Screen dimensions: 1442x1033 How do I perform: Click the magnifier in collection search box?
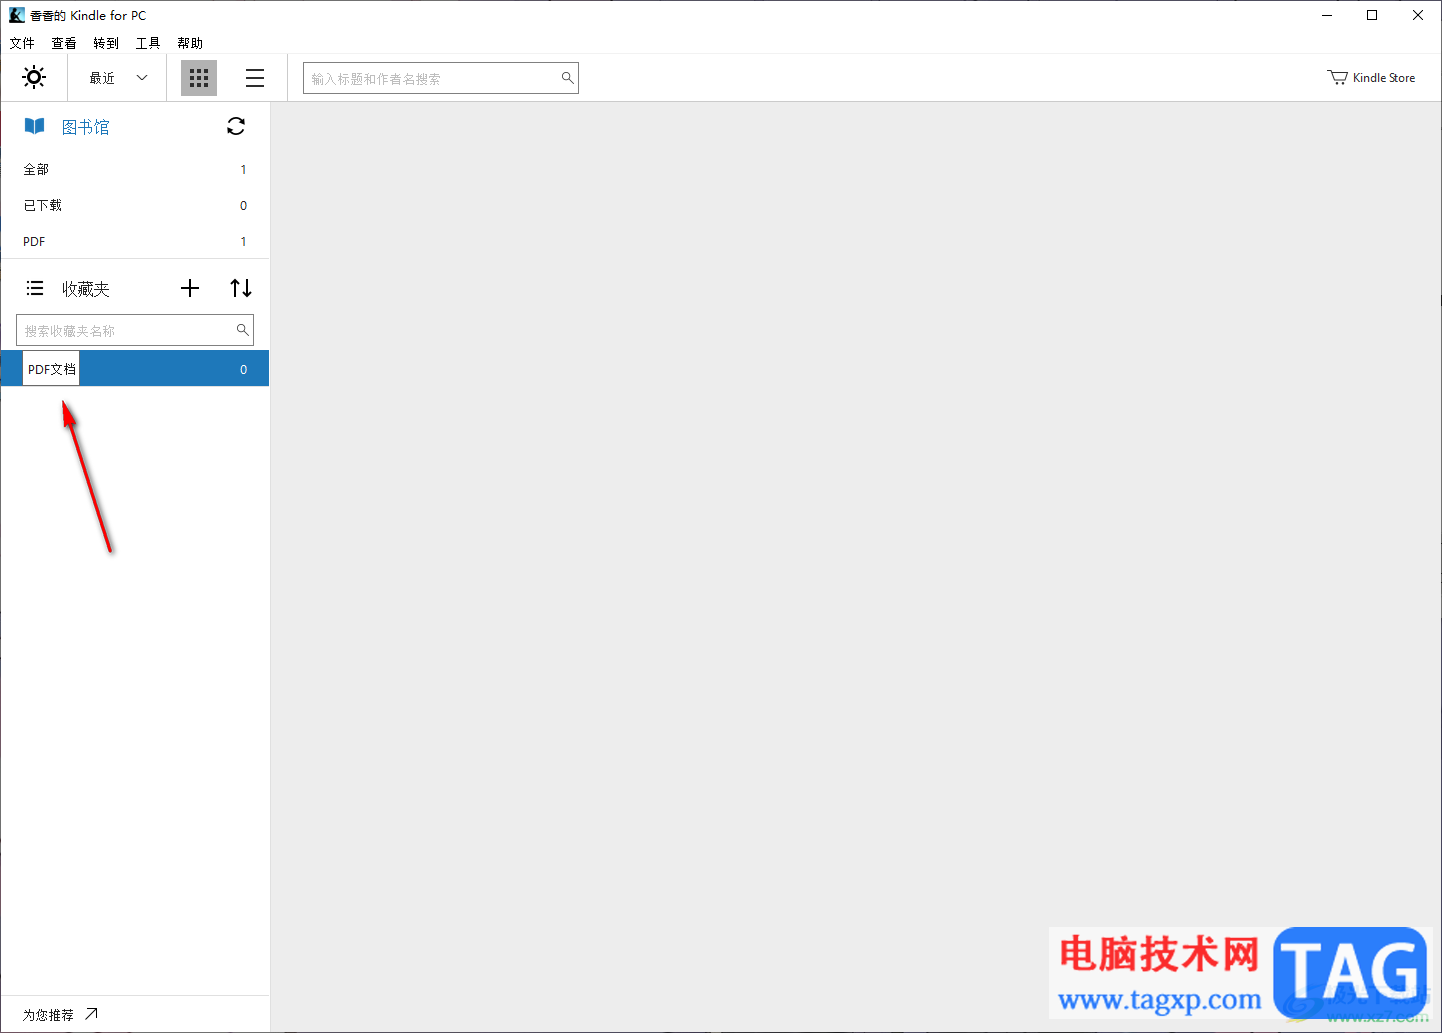tap(242, 329)
